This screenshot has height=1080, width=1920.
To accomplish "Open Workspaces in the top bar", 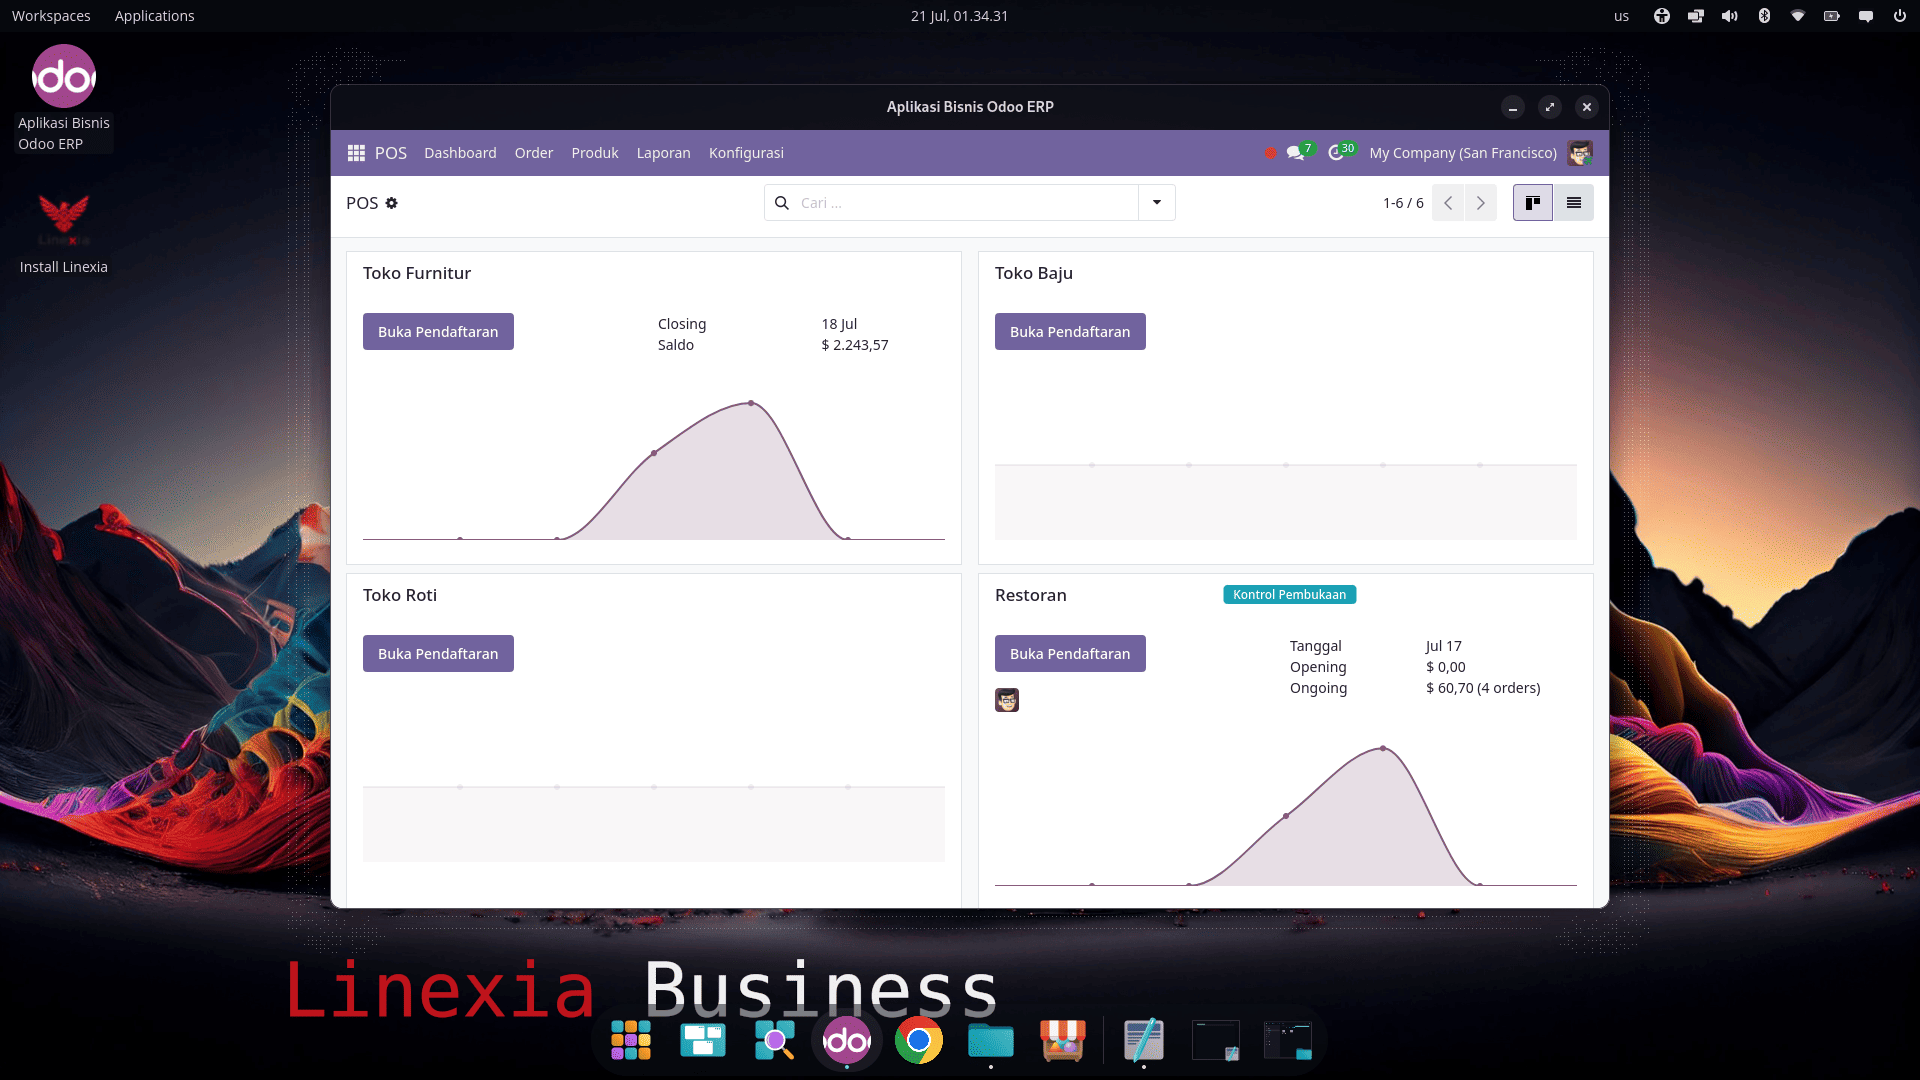I will [51, 16].
